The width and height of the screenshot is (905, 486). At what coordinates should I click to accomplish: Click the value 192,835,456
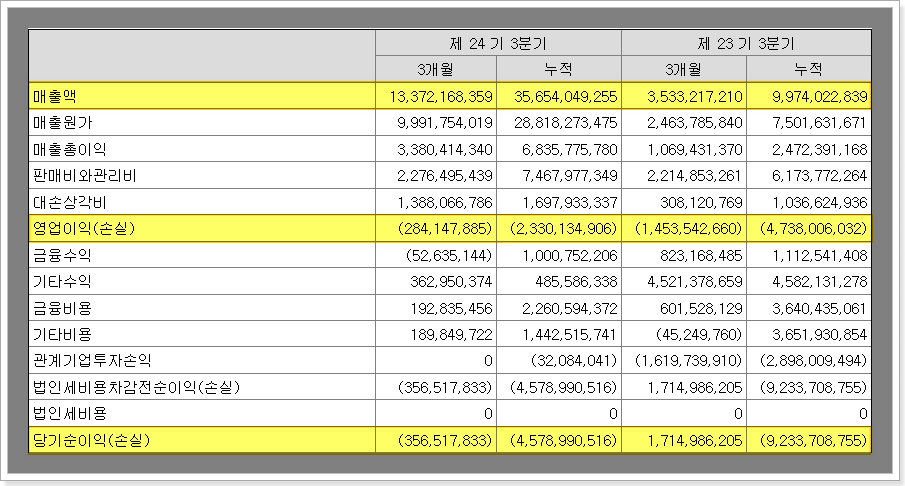coord(451,308)
